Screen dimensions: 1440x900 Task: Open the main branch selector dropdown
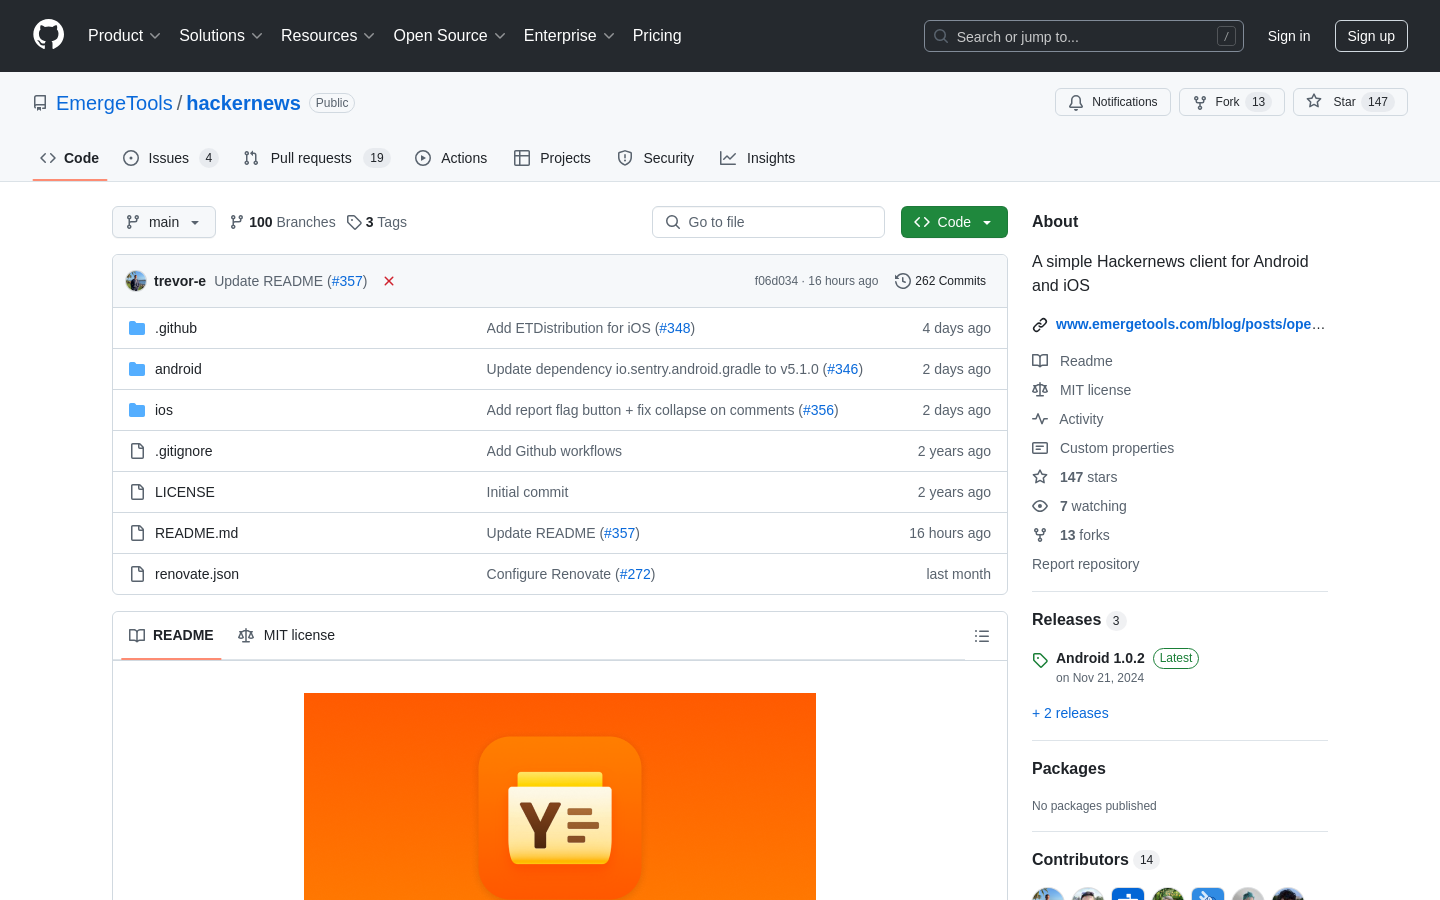click(x=164, y=222)
